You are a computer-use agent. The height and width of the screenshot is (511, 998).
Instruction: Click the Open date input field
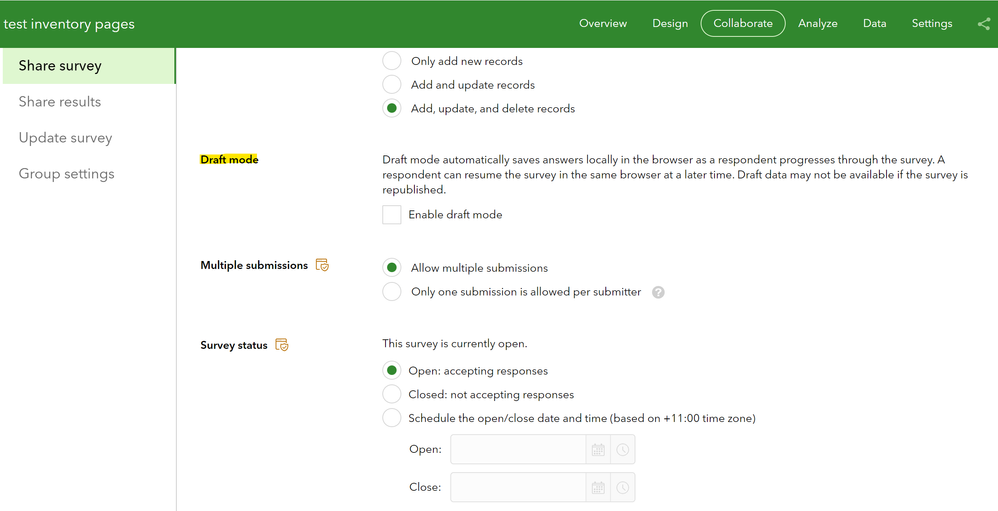coord(517,450)
